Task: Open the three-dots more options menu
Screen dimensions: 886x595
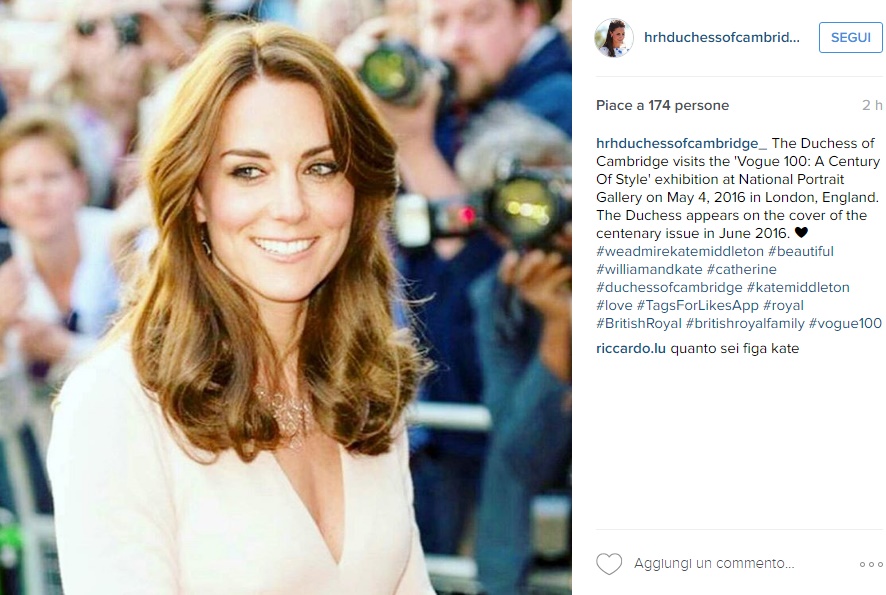Action: (x=871, y=564)
